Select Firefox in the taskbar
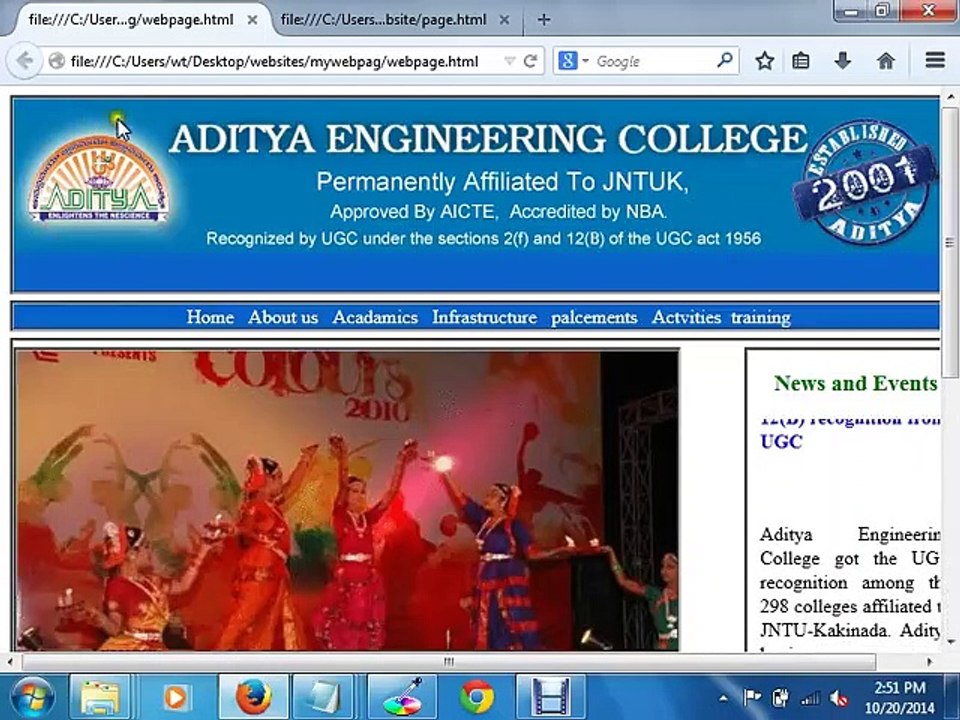The width and height of the screenshot is (960, 720). 253,697
